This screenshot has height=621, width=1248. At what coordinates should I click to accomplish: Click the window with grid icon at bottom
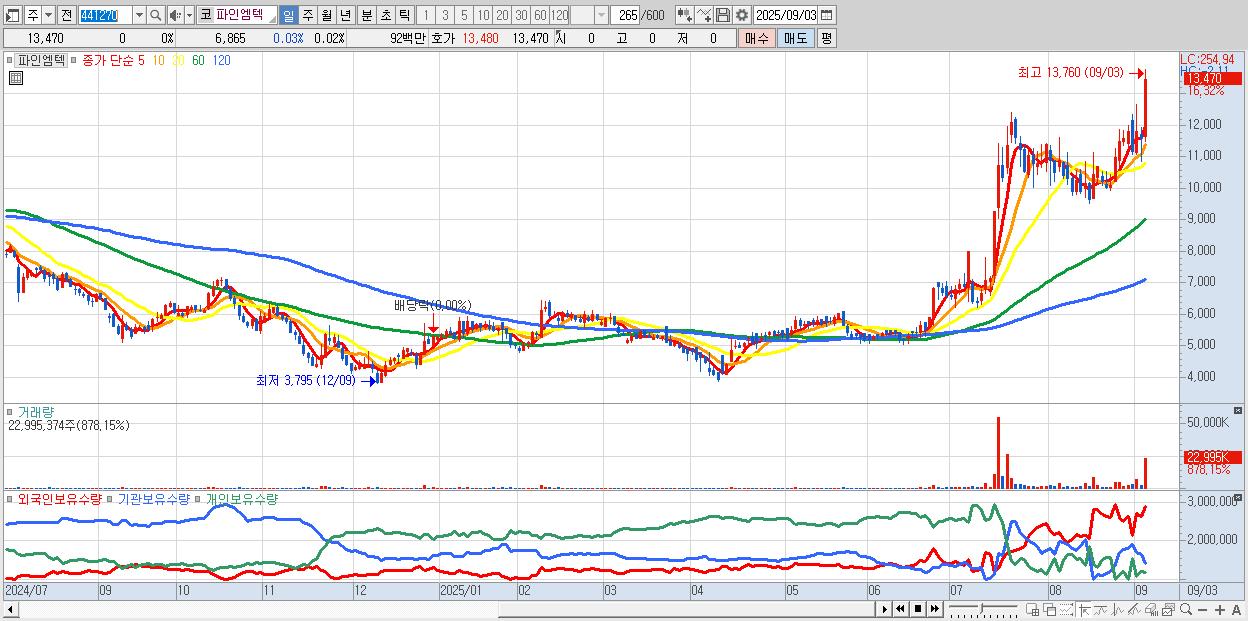point(1033,609)
